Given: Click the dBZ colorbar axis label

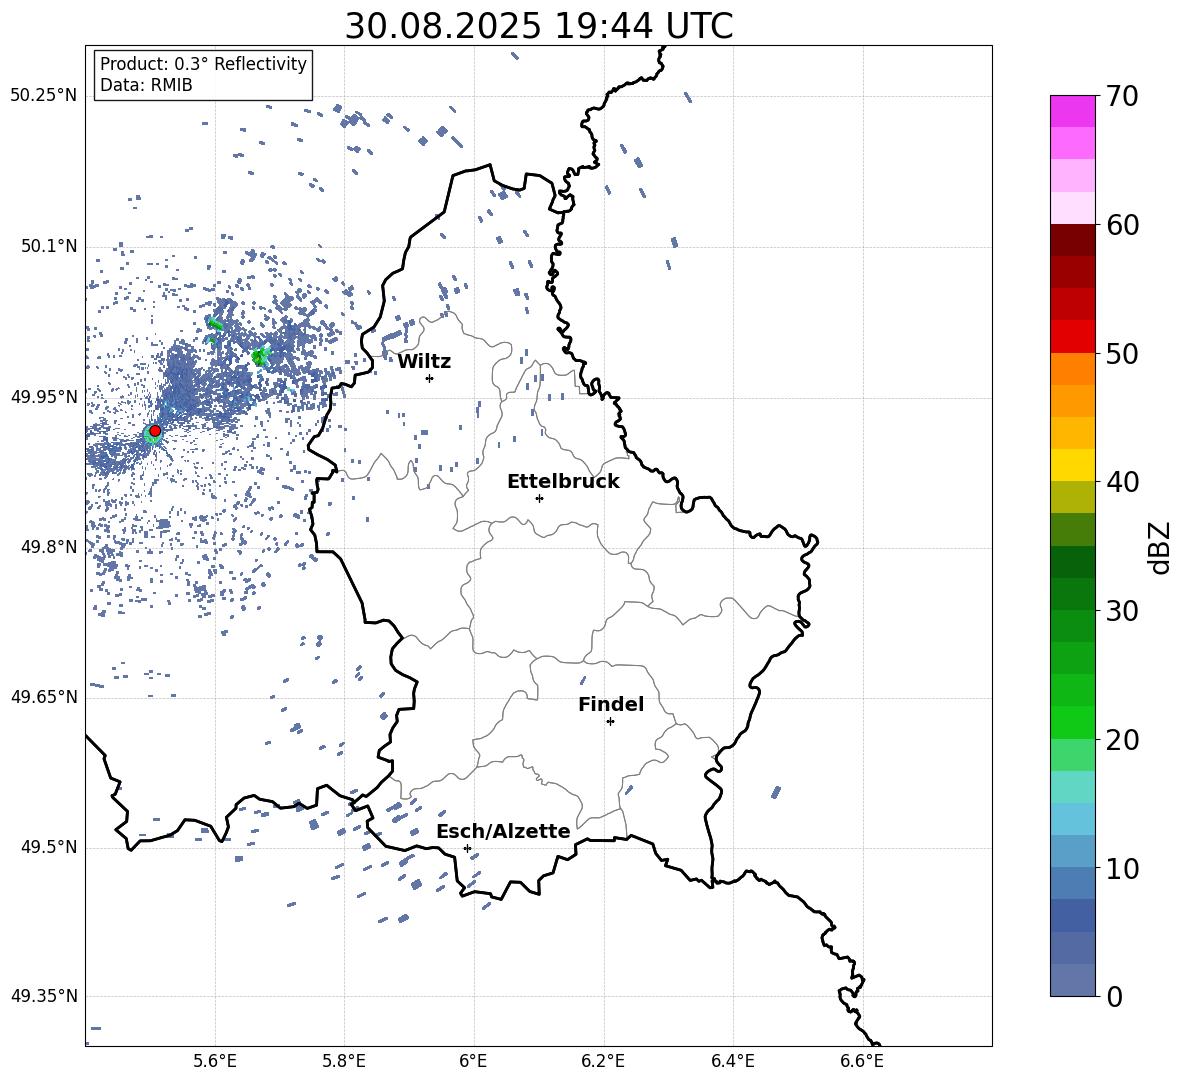Looking at the screenshot, I should 1160,547.
